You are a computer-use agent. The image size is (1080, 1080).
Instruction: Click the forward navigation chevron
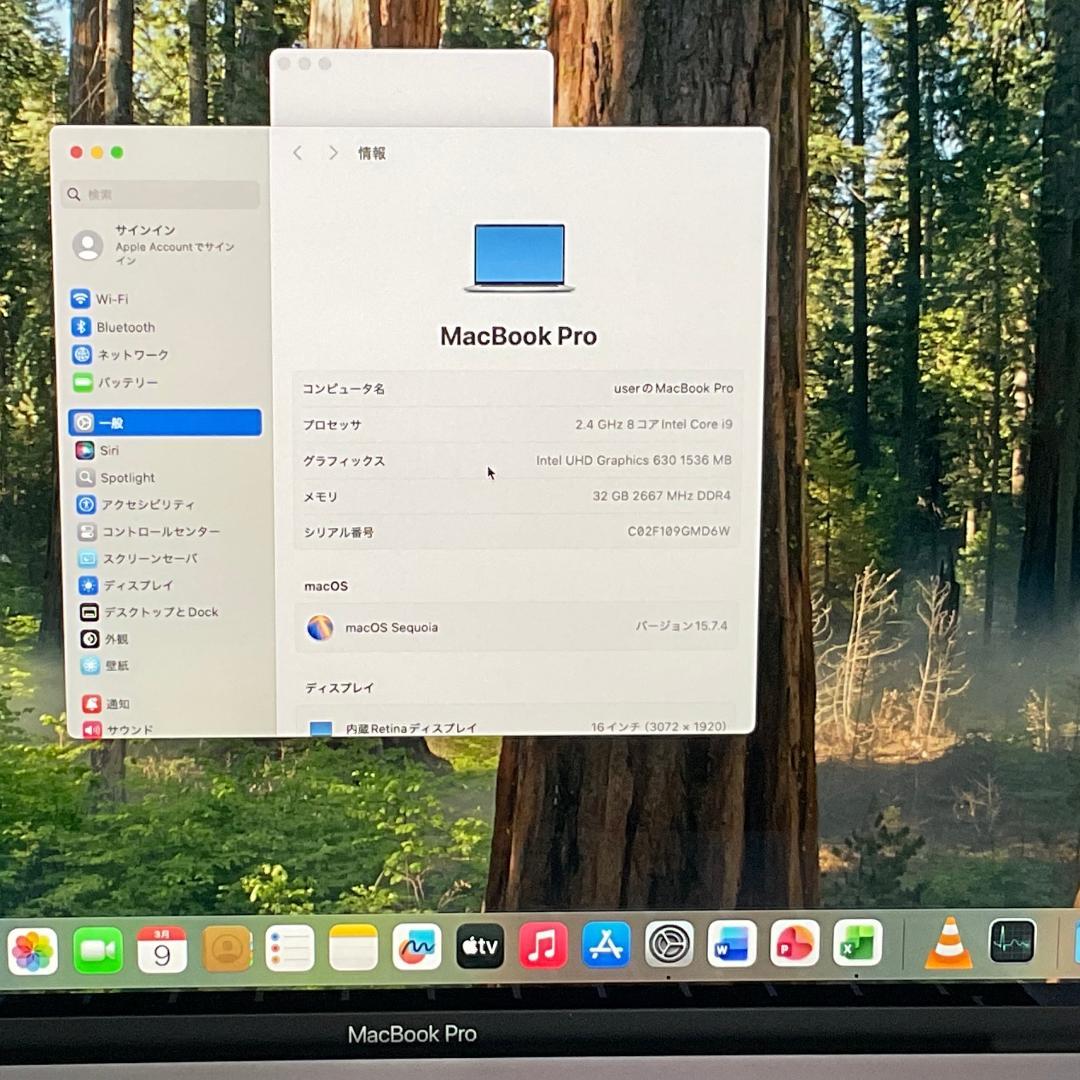(x=333, y=152)
